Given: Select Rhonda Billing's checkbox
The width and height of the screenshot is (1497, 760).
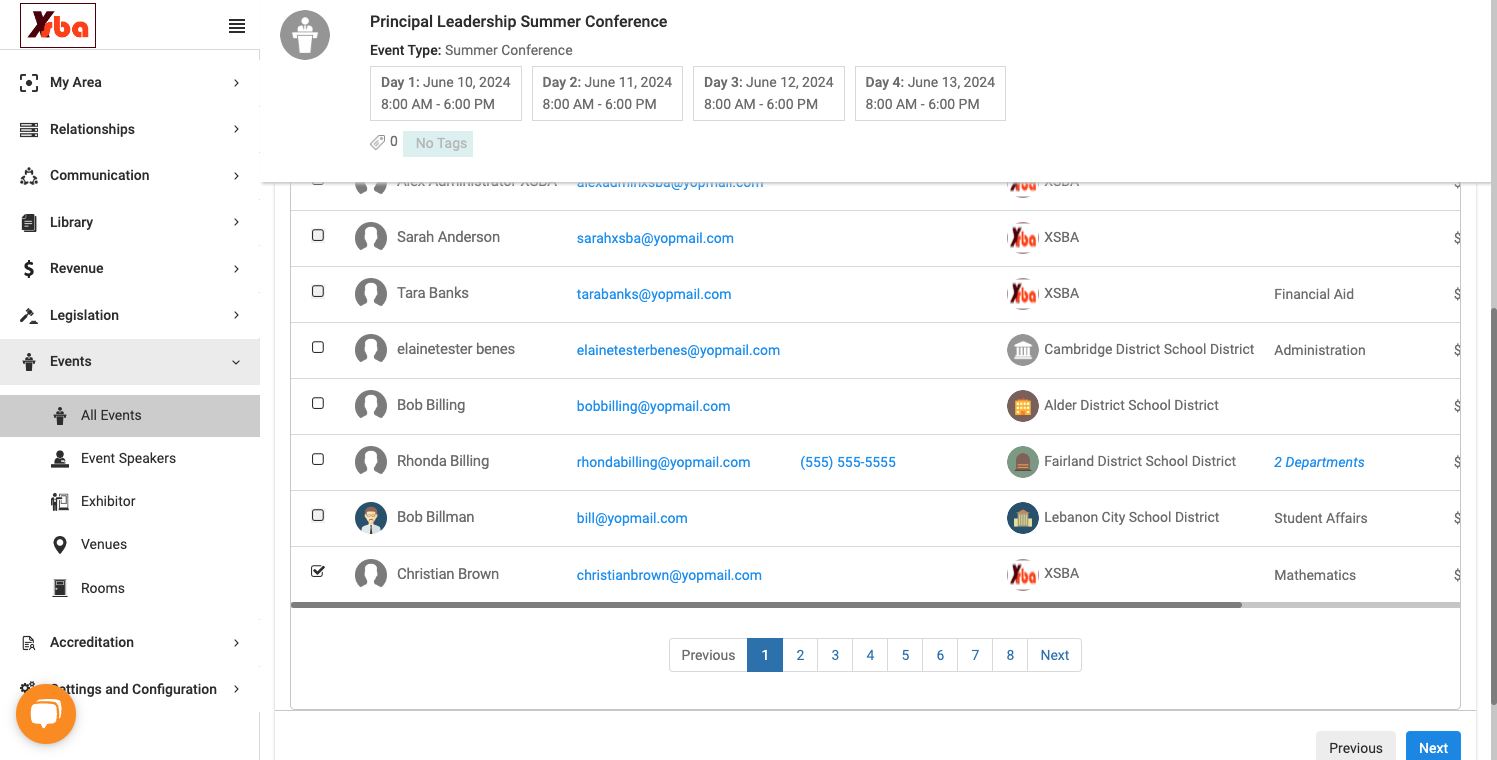Looking at the screenshot, I should (318, 460).
